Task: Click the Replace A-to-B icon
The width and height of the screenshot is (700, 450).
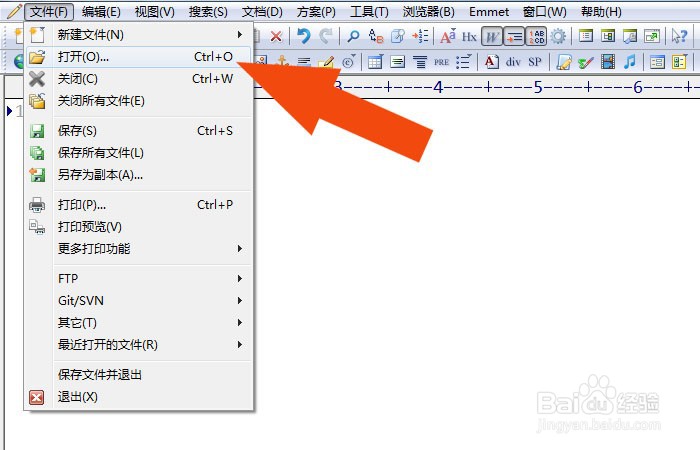Action: coord(376,36)
